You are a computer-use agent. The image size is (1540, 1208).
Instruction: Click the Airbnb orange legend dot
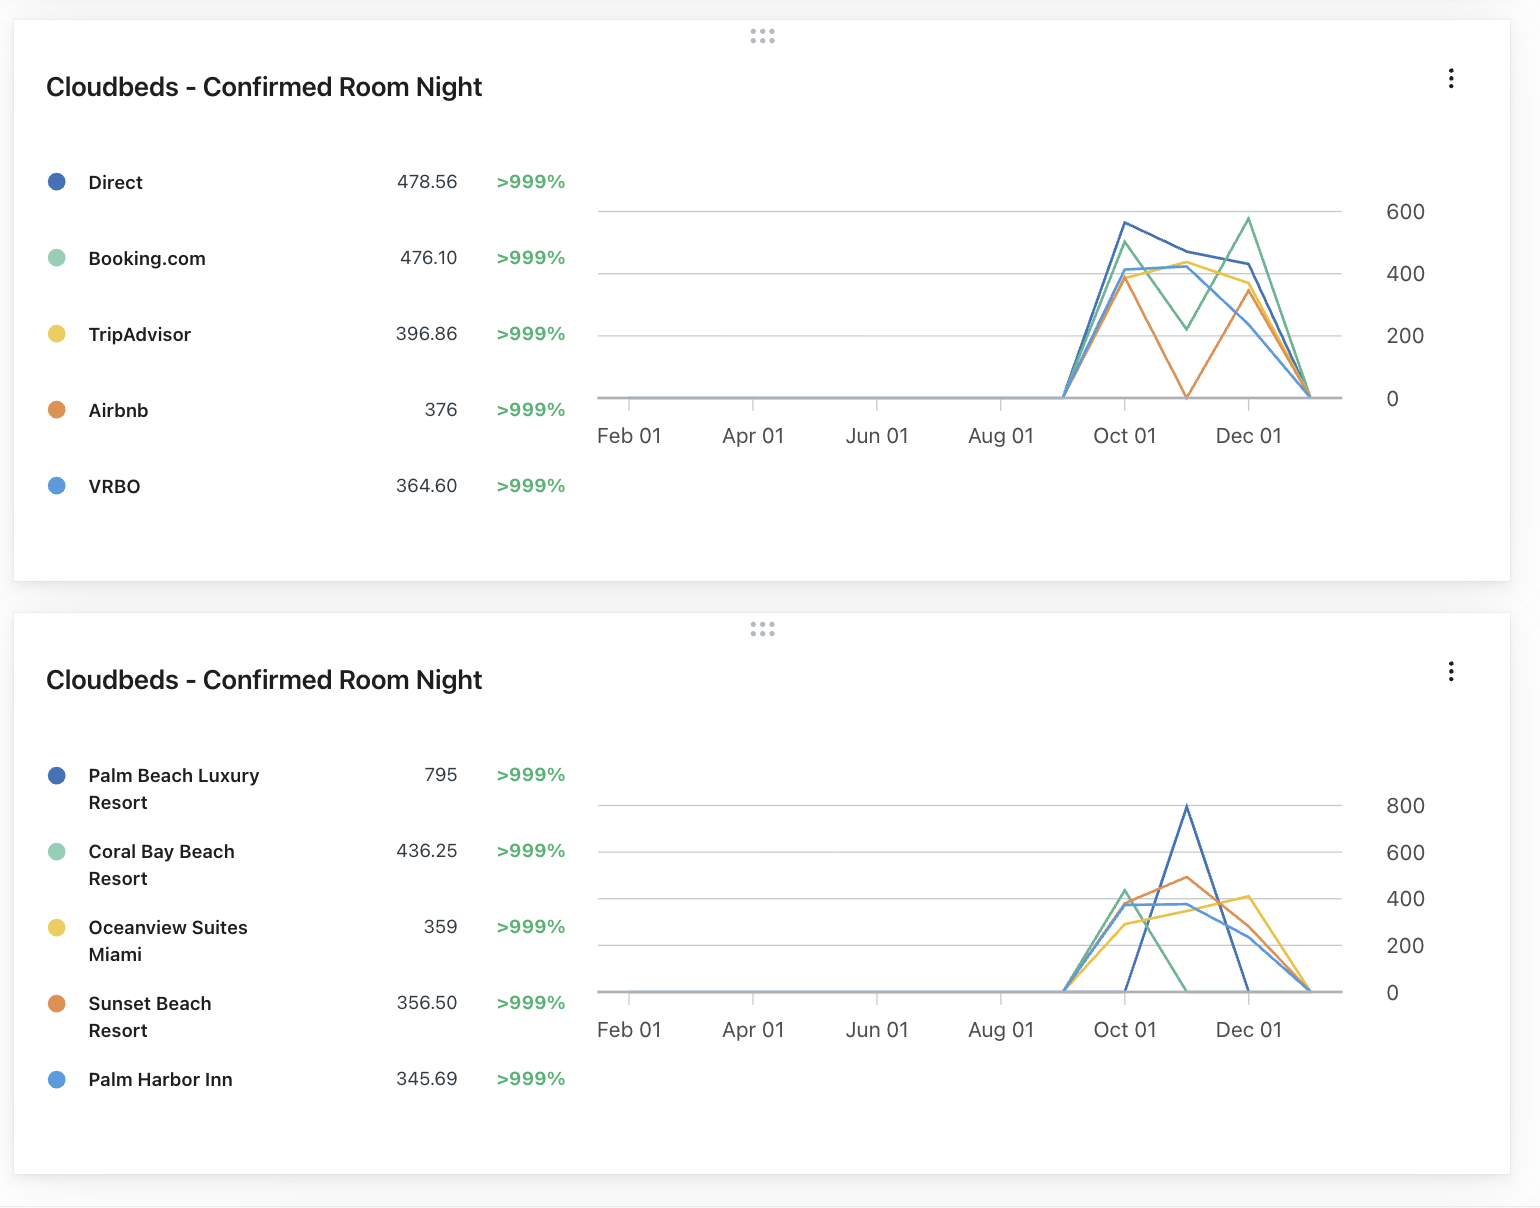(x=57, y=410)
